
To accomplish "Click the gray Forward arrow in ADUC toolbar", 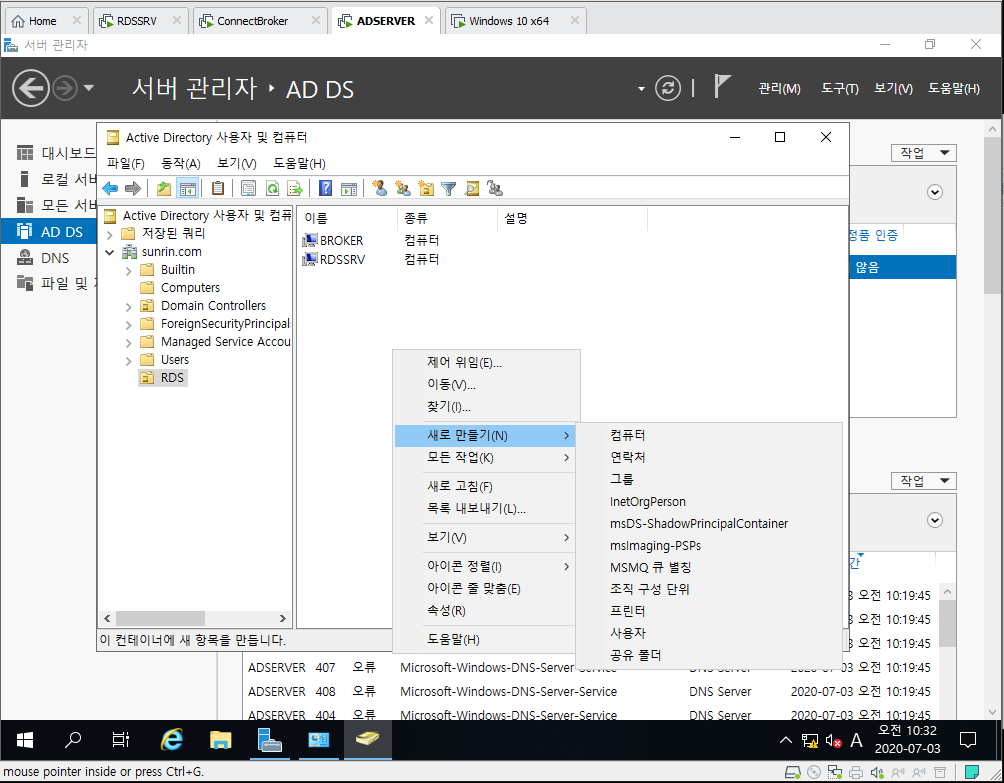I will 133,188.
